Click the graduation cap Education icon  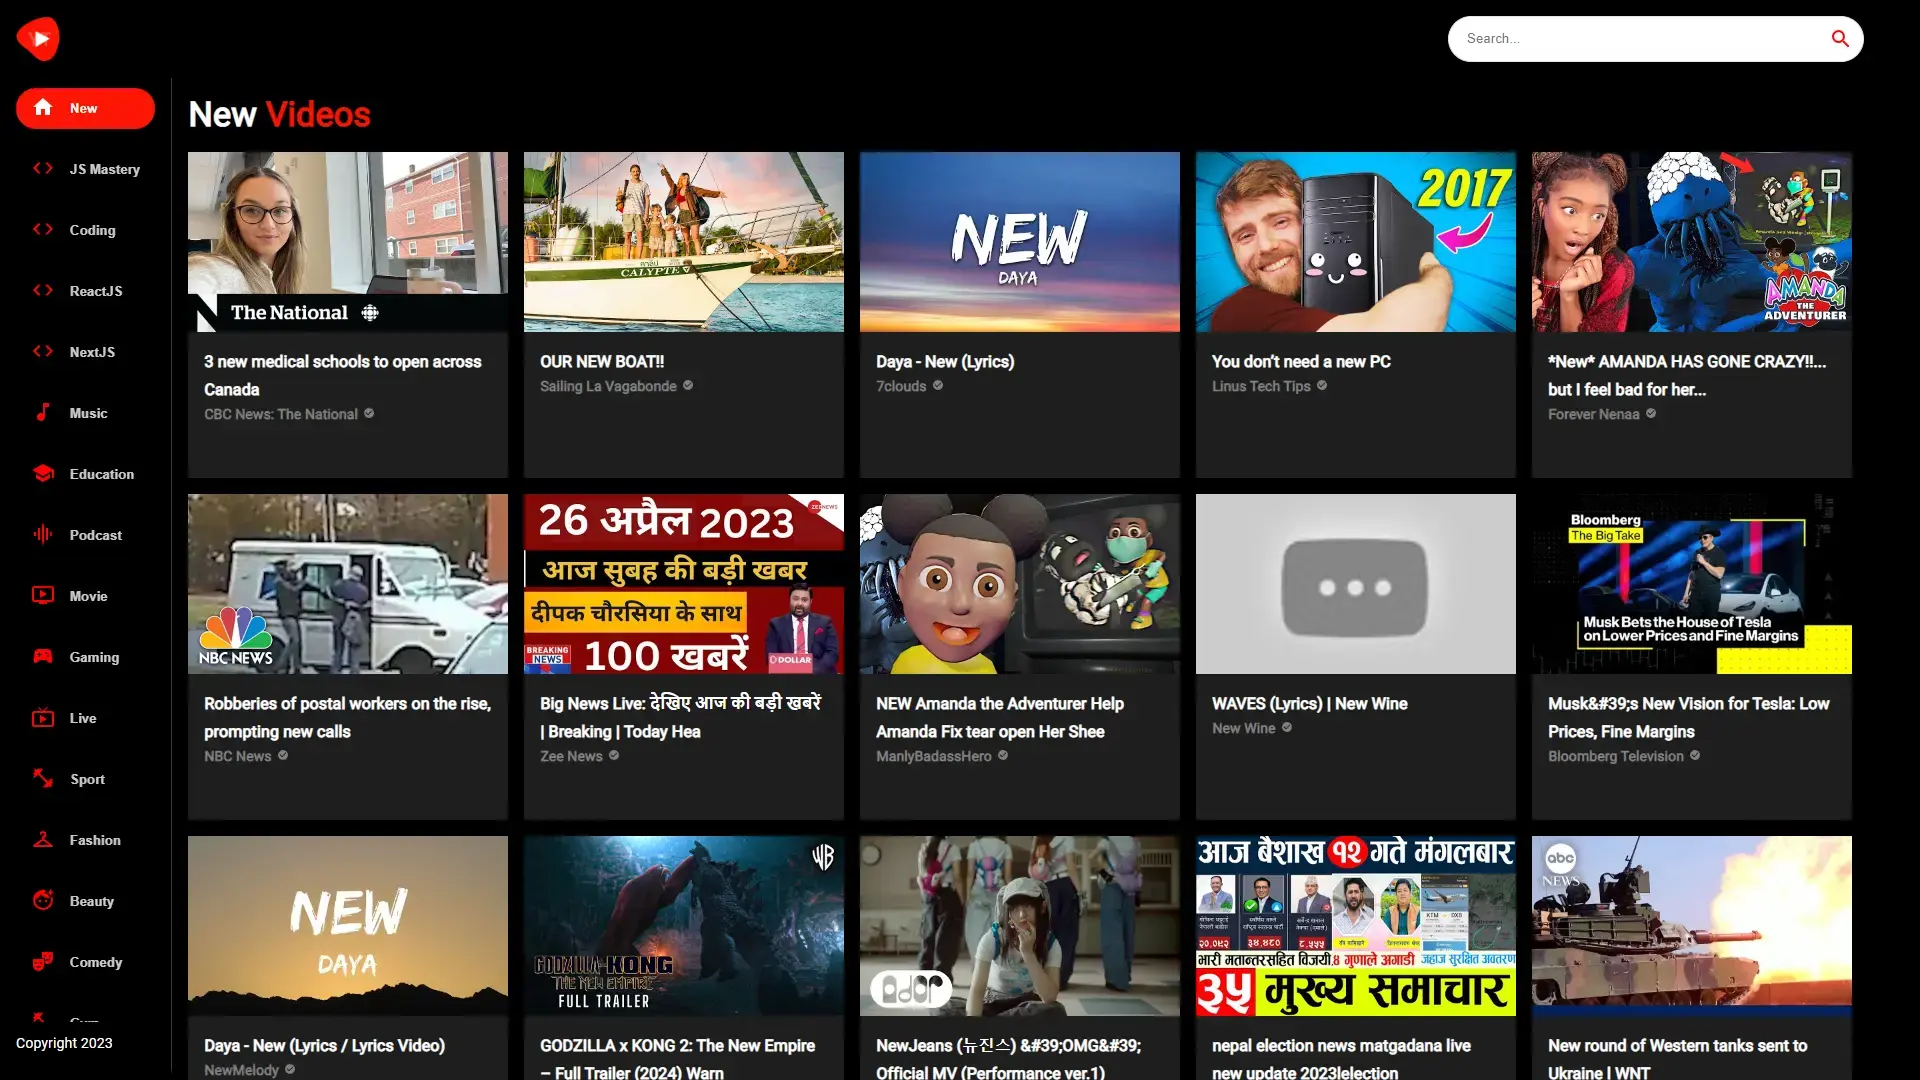[43, 473]
